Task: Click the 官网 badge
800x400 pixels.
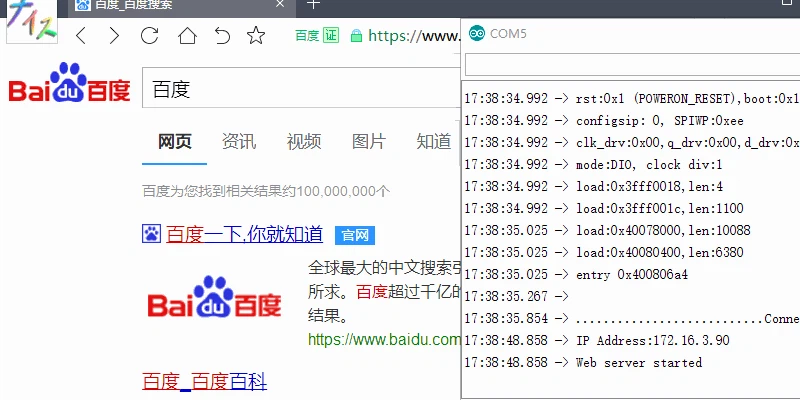Action: coord(355,235)
